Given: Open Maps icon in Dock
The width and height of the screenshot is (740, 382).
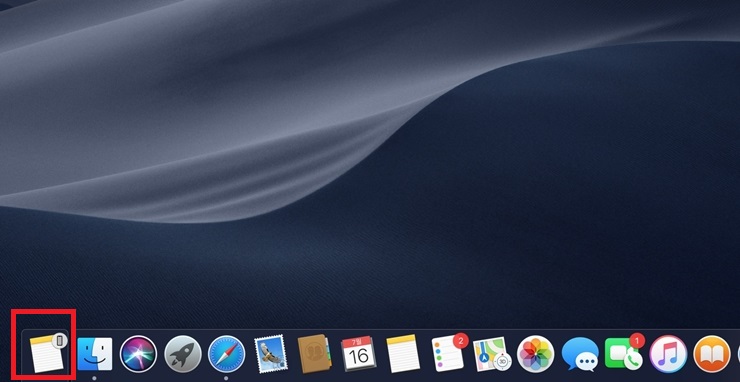Looking at the screenshot, I should [492, 354].
